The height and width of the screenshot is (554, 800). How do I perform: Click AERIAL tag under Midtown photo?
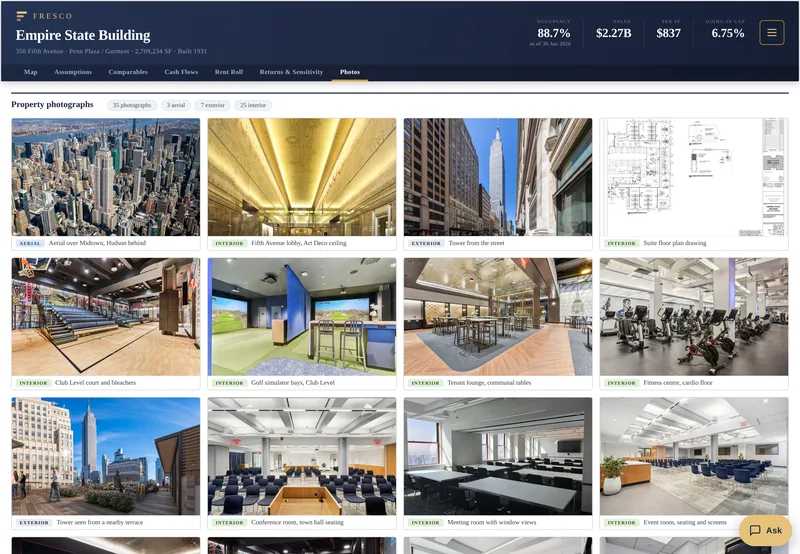coord(30,243)
